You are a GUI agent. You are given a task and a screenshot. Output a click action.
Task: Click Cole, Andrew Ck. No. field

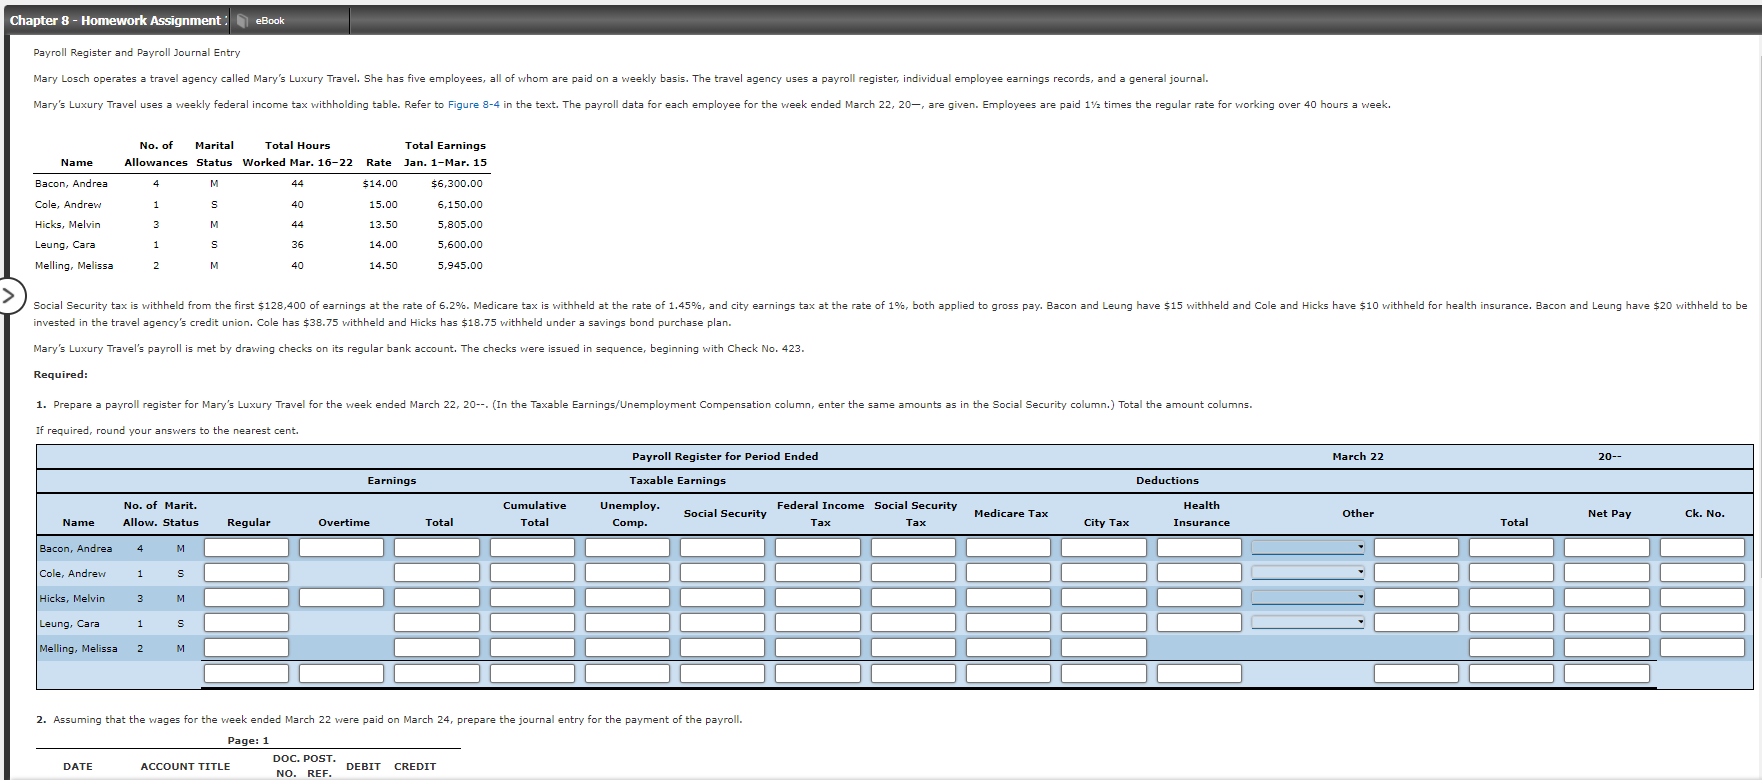coord(1702,573)
